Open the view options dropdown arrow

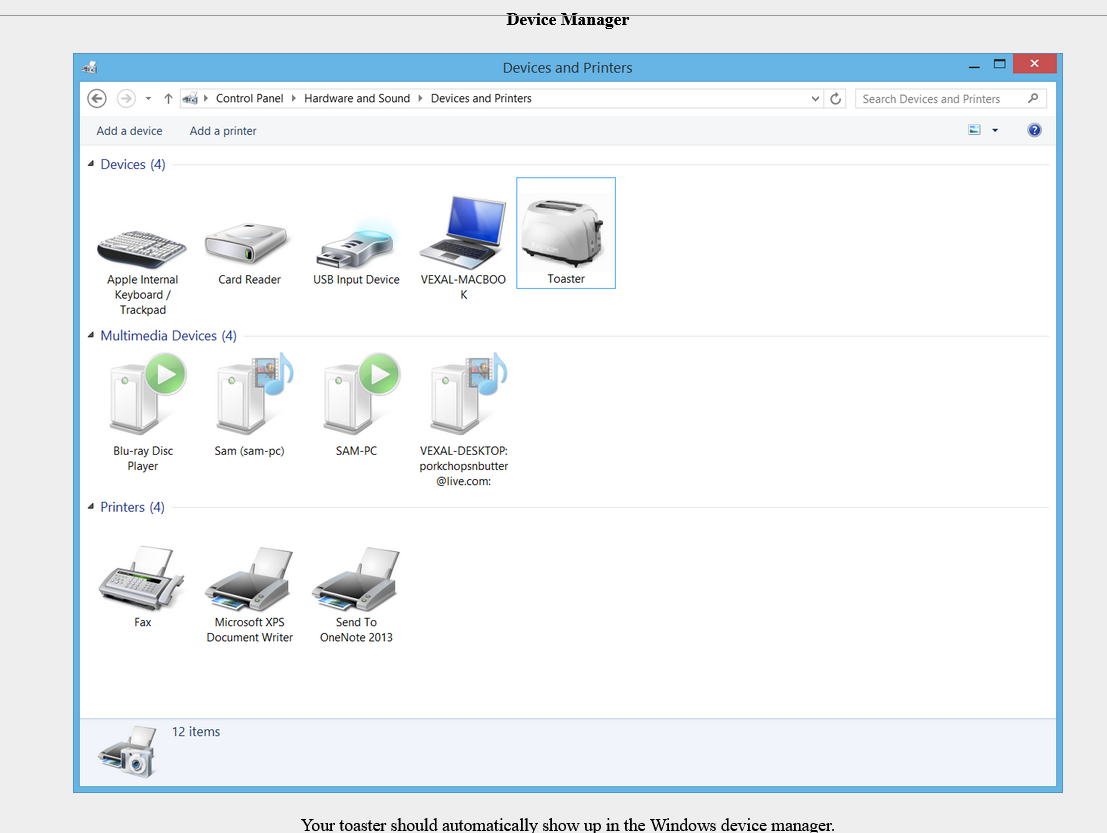pos(995,131)
